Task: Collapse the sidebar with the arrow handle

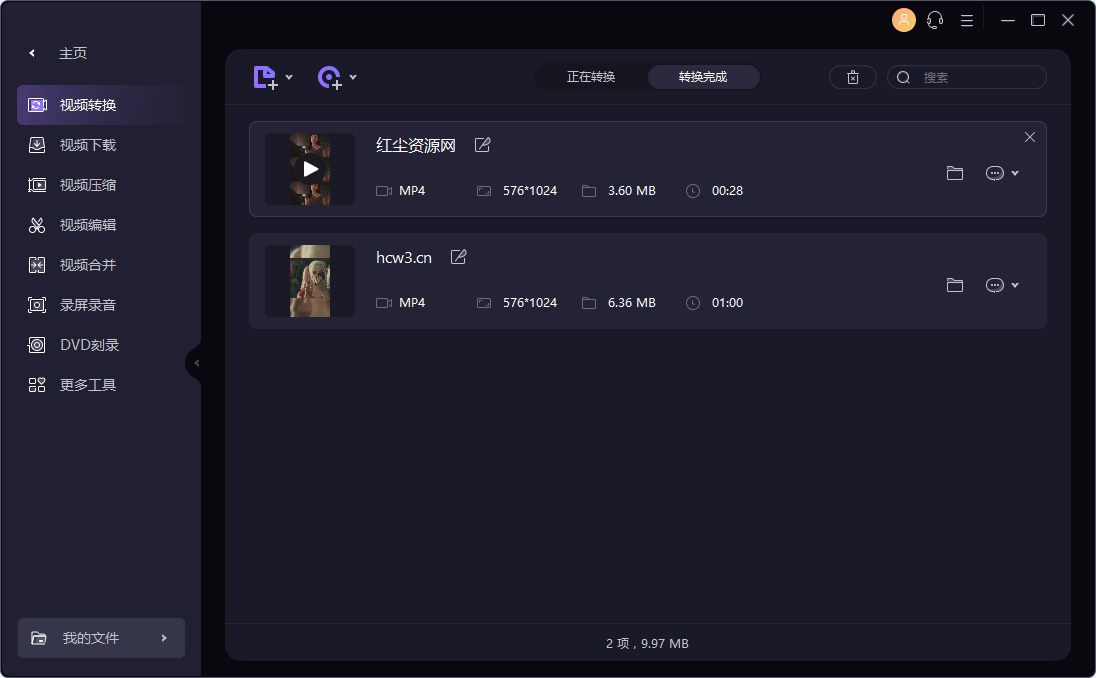Action: click(196, 363)
